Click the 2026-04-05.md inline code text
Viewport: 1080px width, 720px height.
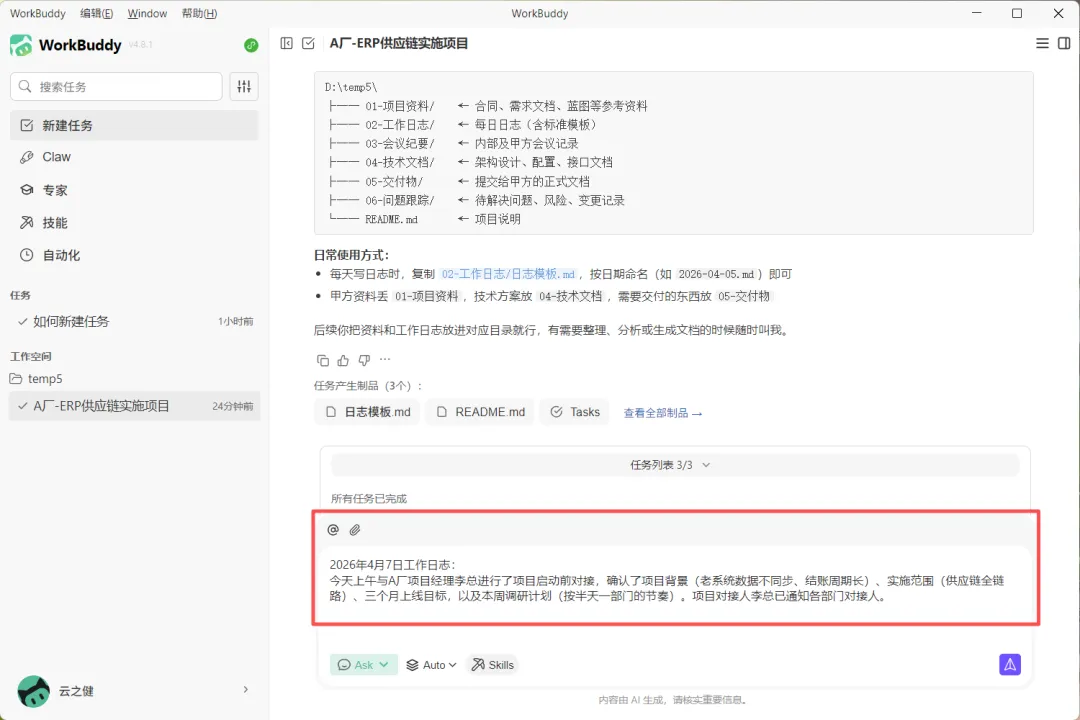[x=716, y=274]
